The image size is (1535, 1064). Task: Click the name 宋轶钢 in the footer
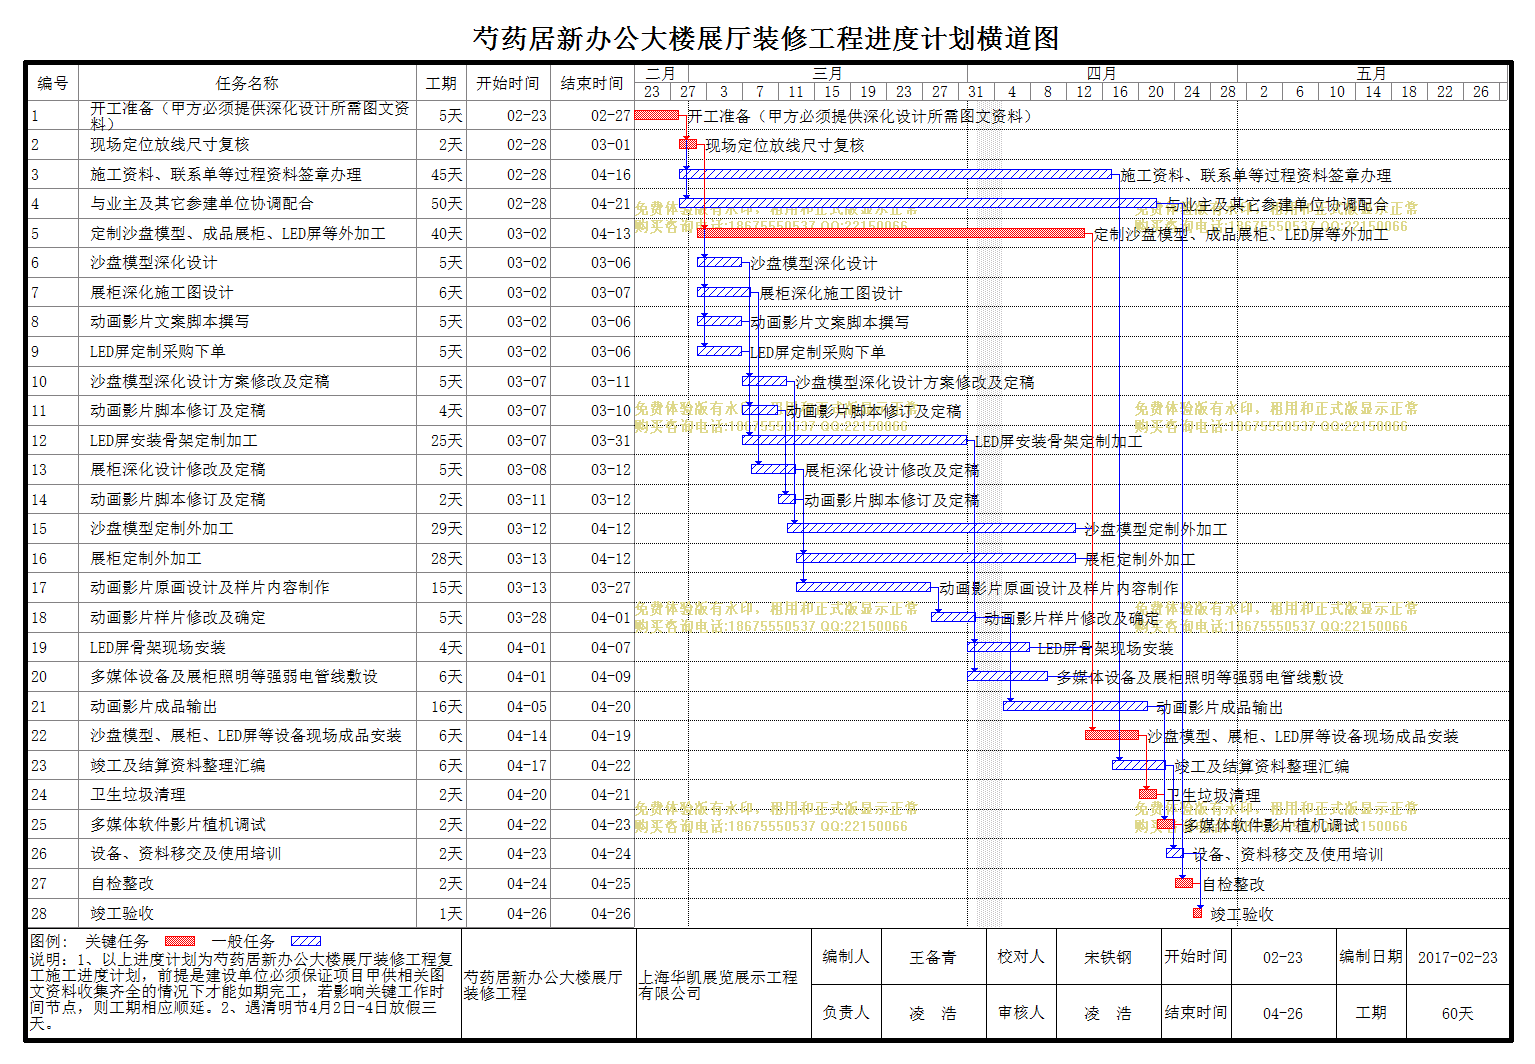point(1108,957)
